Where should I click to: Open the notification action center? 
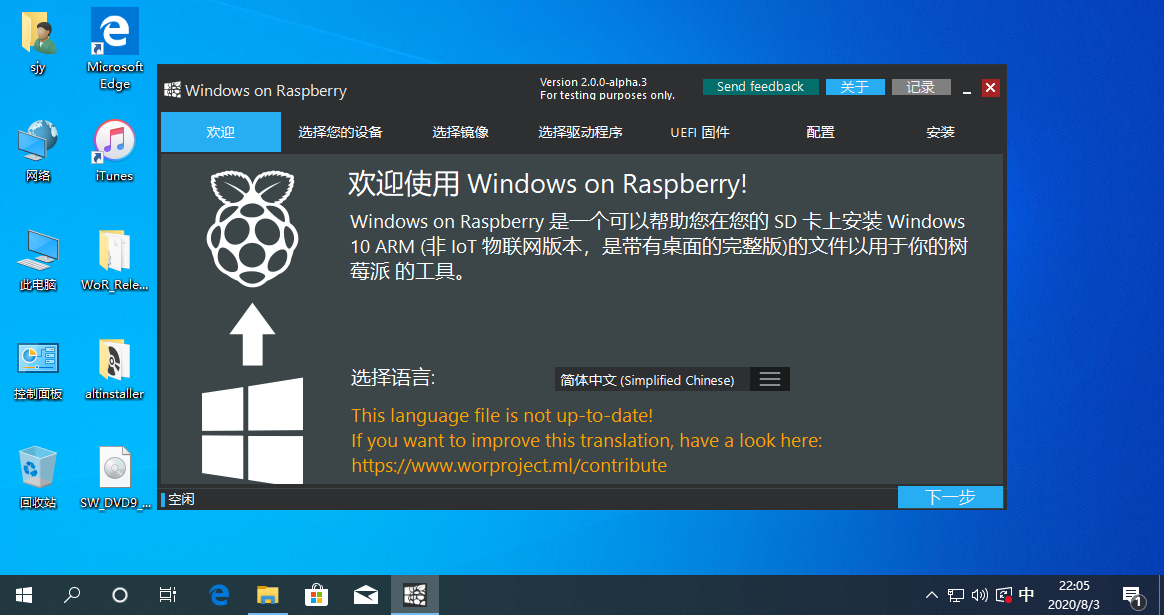[1132, 595]
